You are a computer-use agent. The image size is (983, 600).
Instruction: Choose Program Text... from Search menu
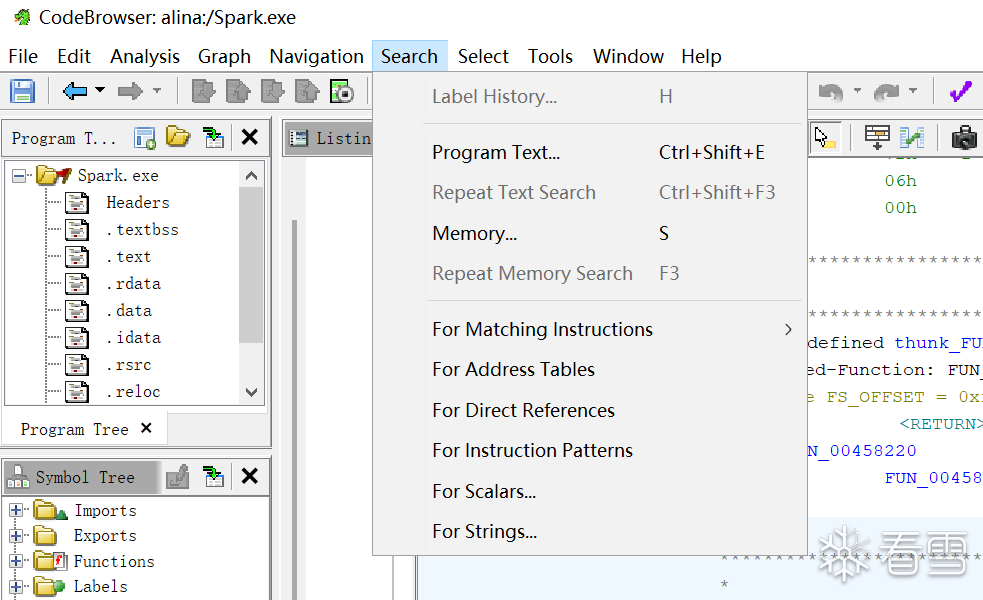point(496,153)
